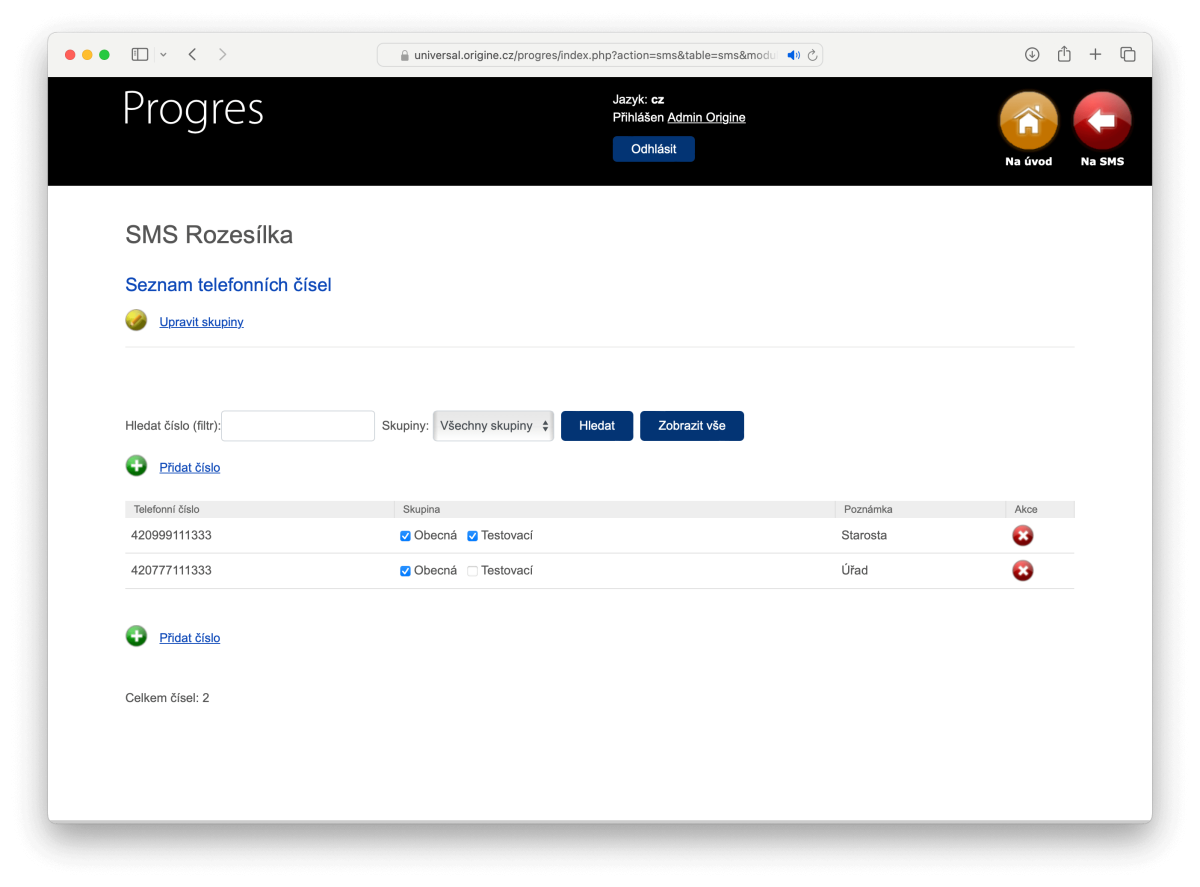Expand the Safari sidebar options chevron
Viewport: 1200px width, 887px height.
163,54
